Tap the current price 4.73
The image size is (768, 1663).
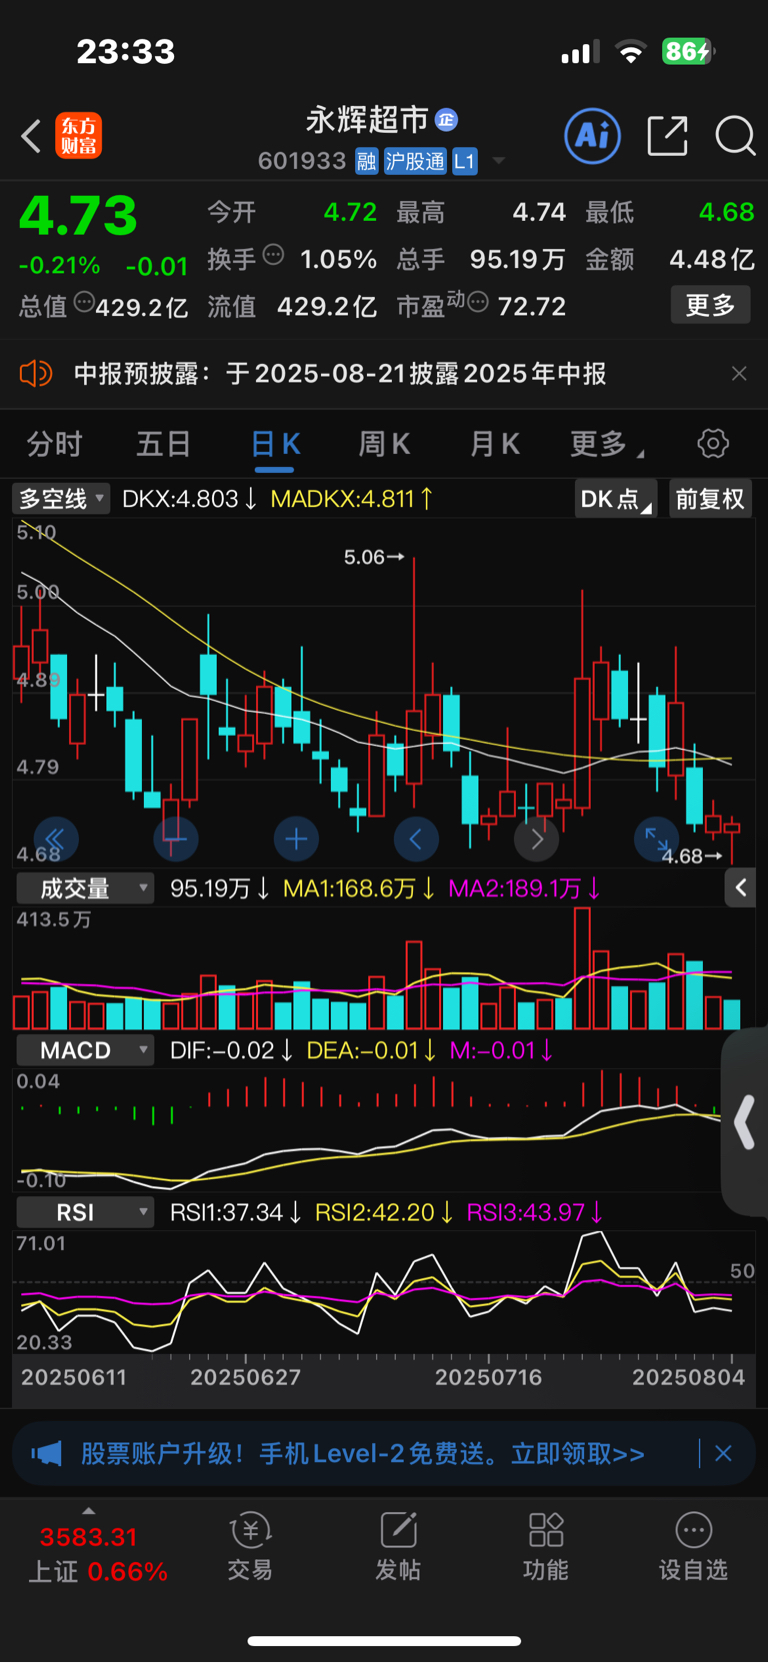point(78,216)
